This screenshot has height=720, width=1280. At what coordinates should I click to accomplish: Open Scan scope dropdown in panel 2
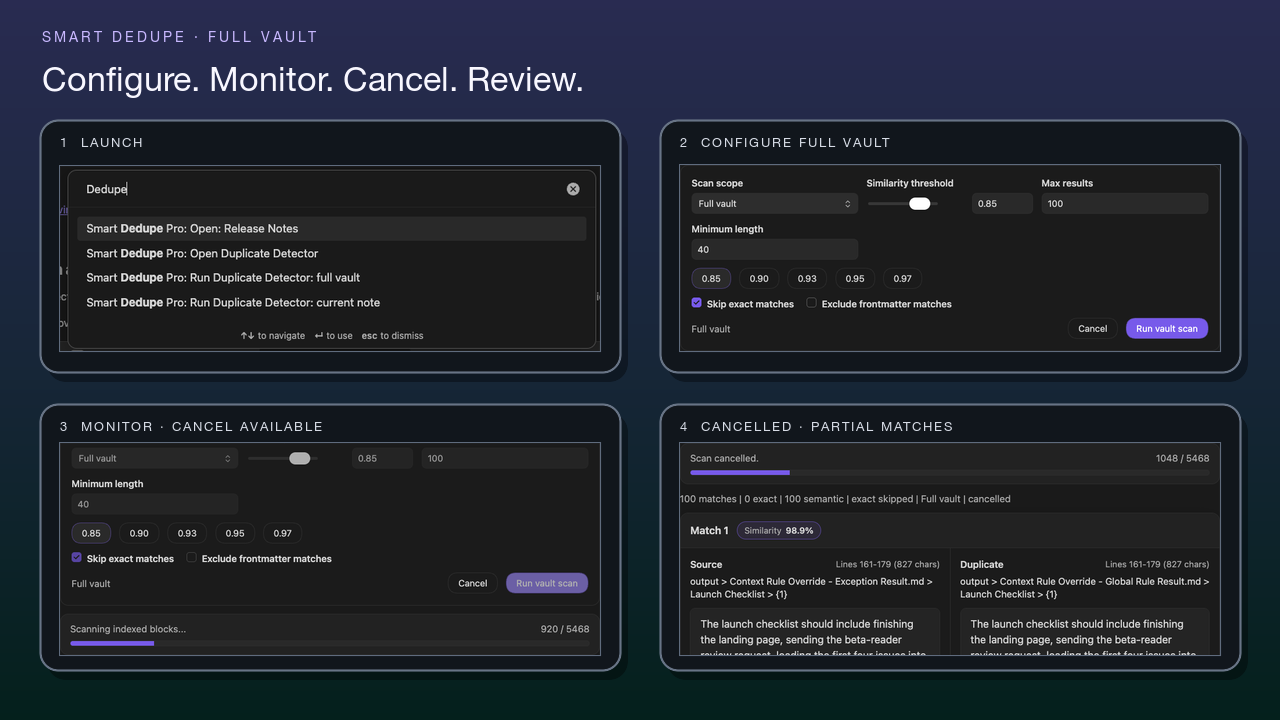[x=775, y=203]
